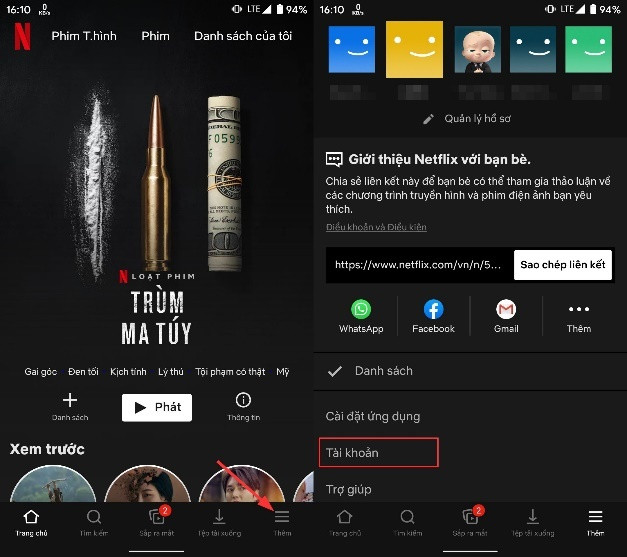Tap left screen battery 94% indicator
This screenshot has width=627, height=557.
coord(292,9)
